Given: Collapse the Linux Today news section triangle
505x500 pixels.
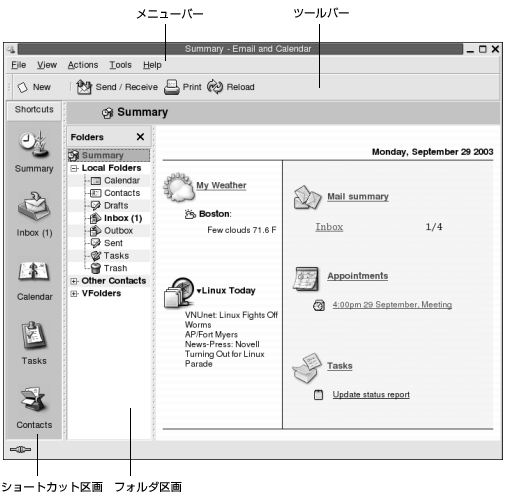Looking at the screenshot, I should (x=199, y=292).
